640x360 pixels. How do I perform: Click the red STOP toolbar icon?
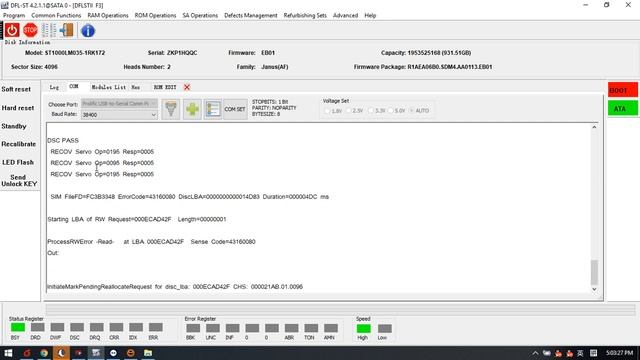pyautogui.click(x=30, y=30)
